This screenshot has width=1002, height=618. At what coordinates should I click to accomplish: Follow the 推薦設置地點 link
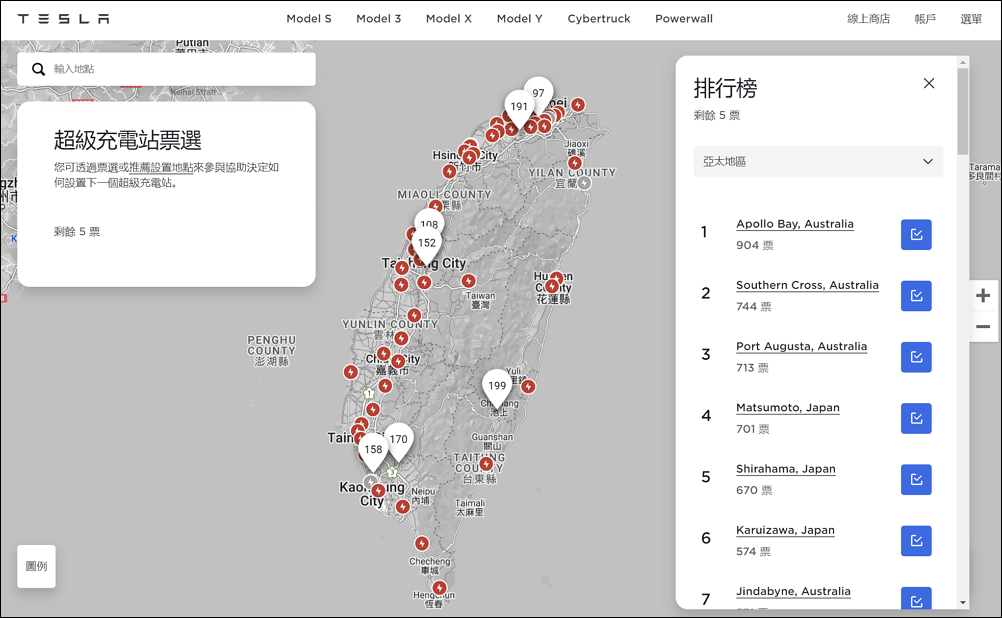(x=161, y=167)
